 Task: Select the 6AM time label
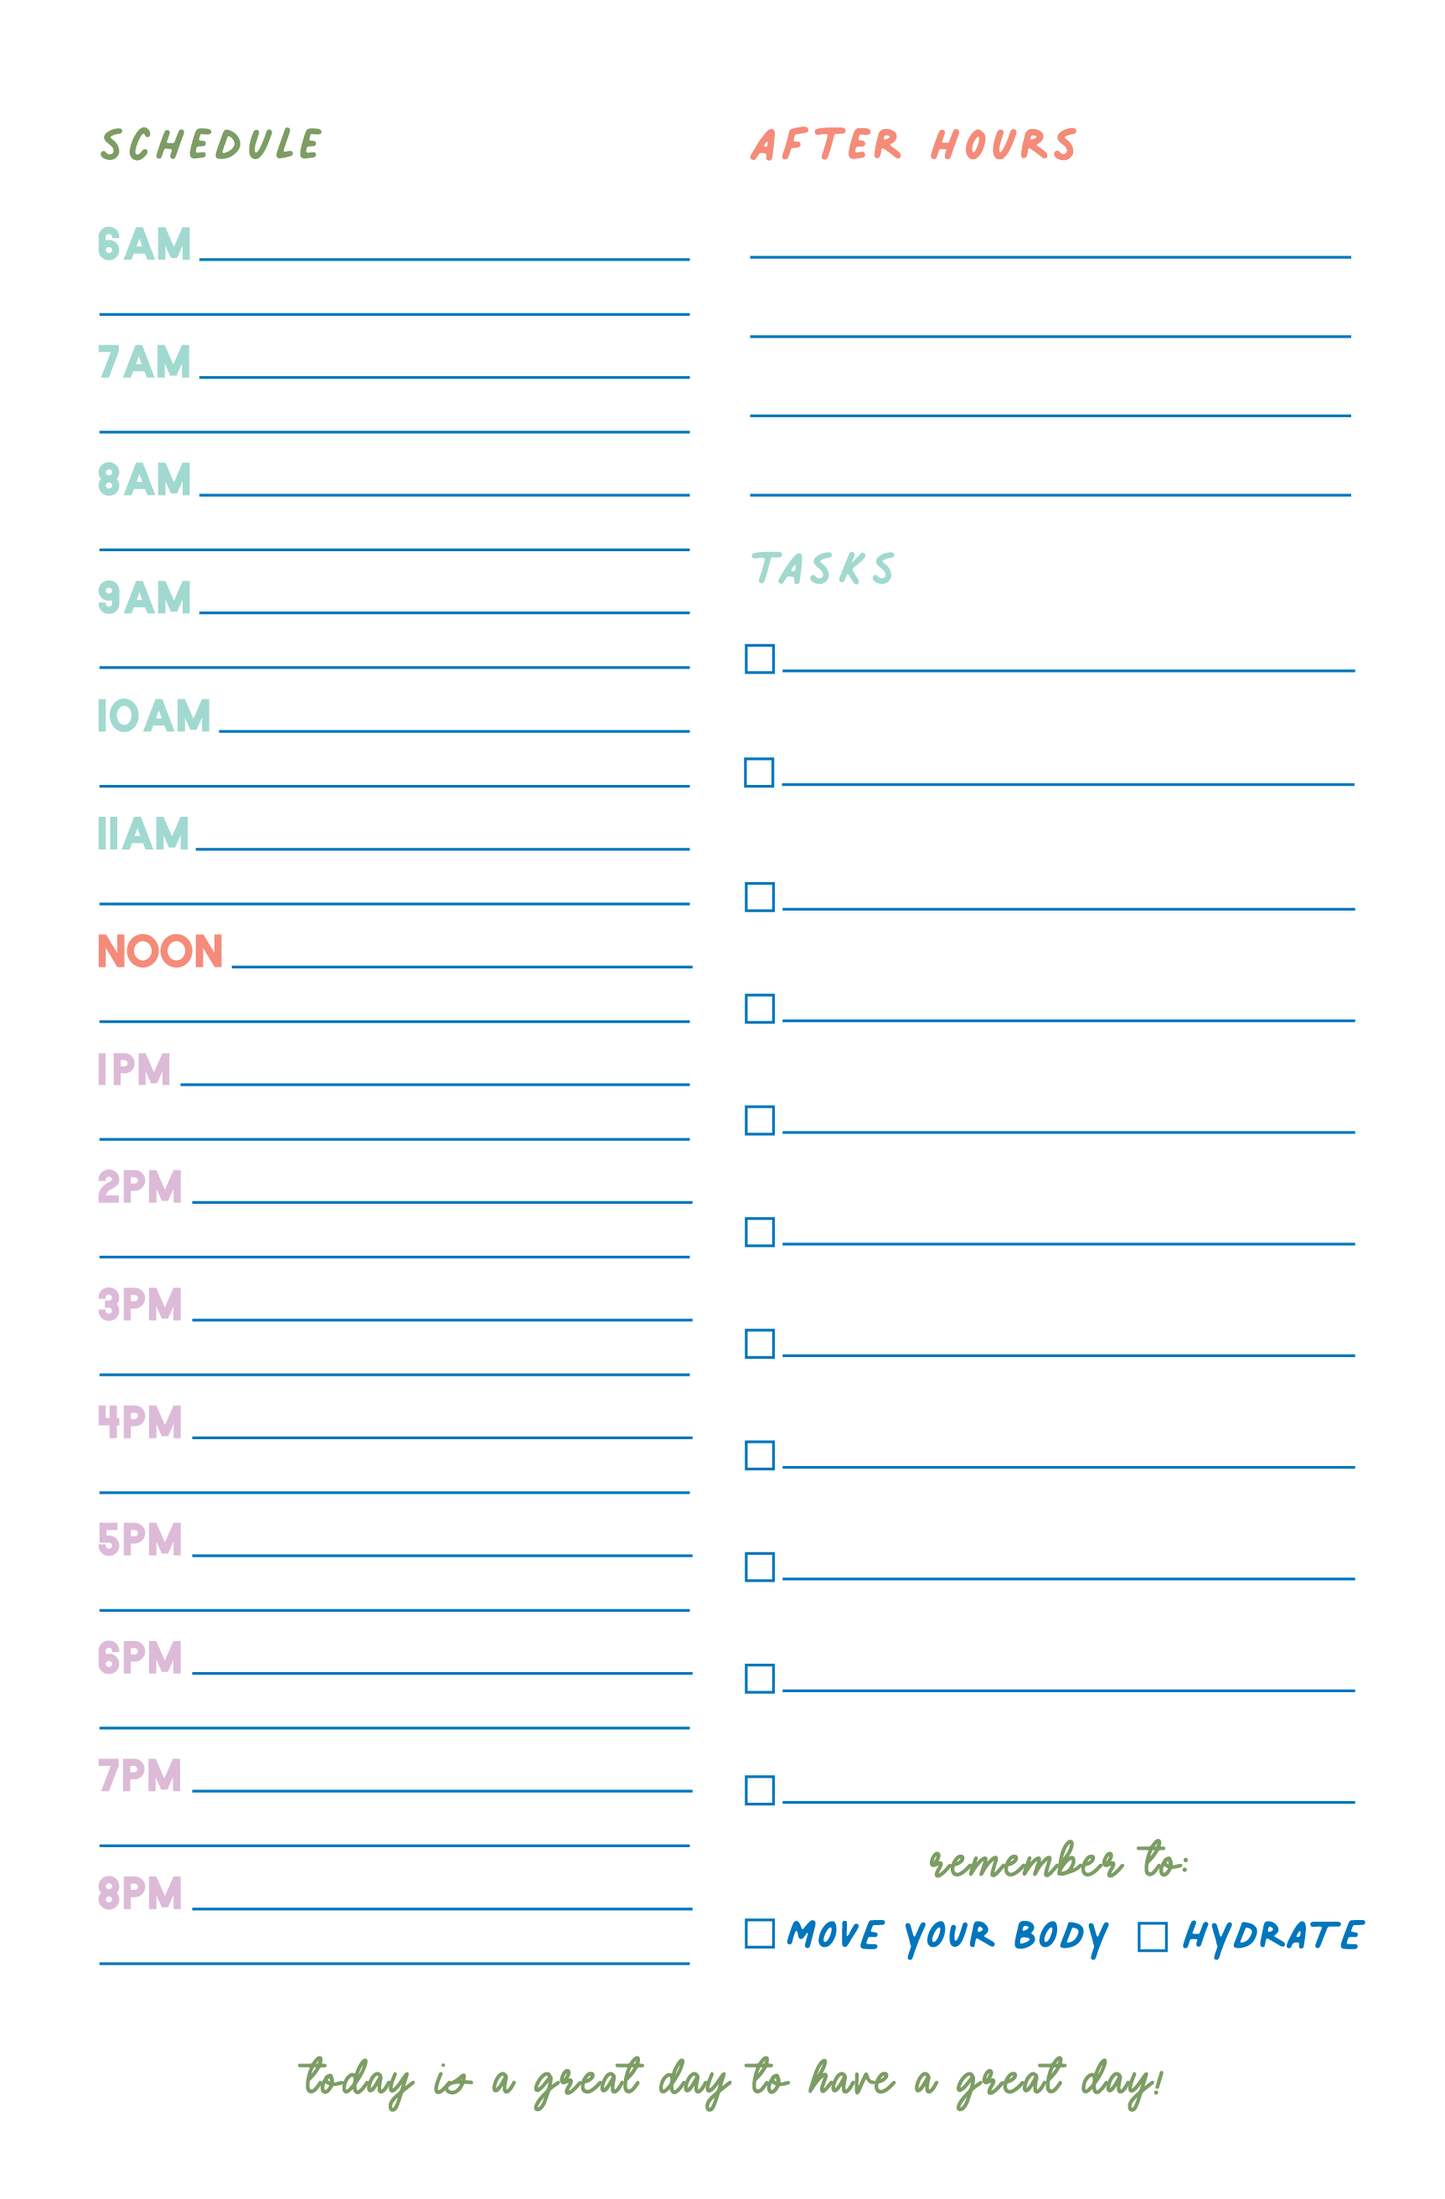(x=144, y=245)
